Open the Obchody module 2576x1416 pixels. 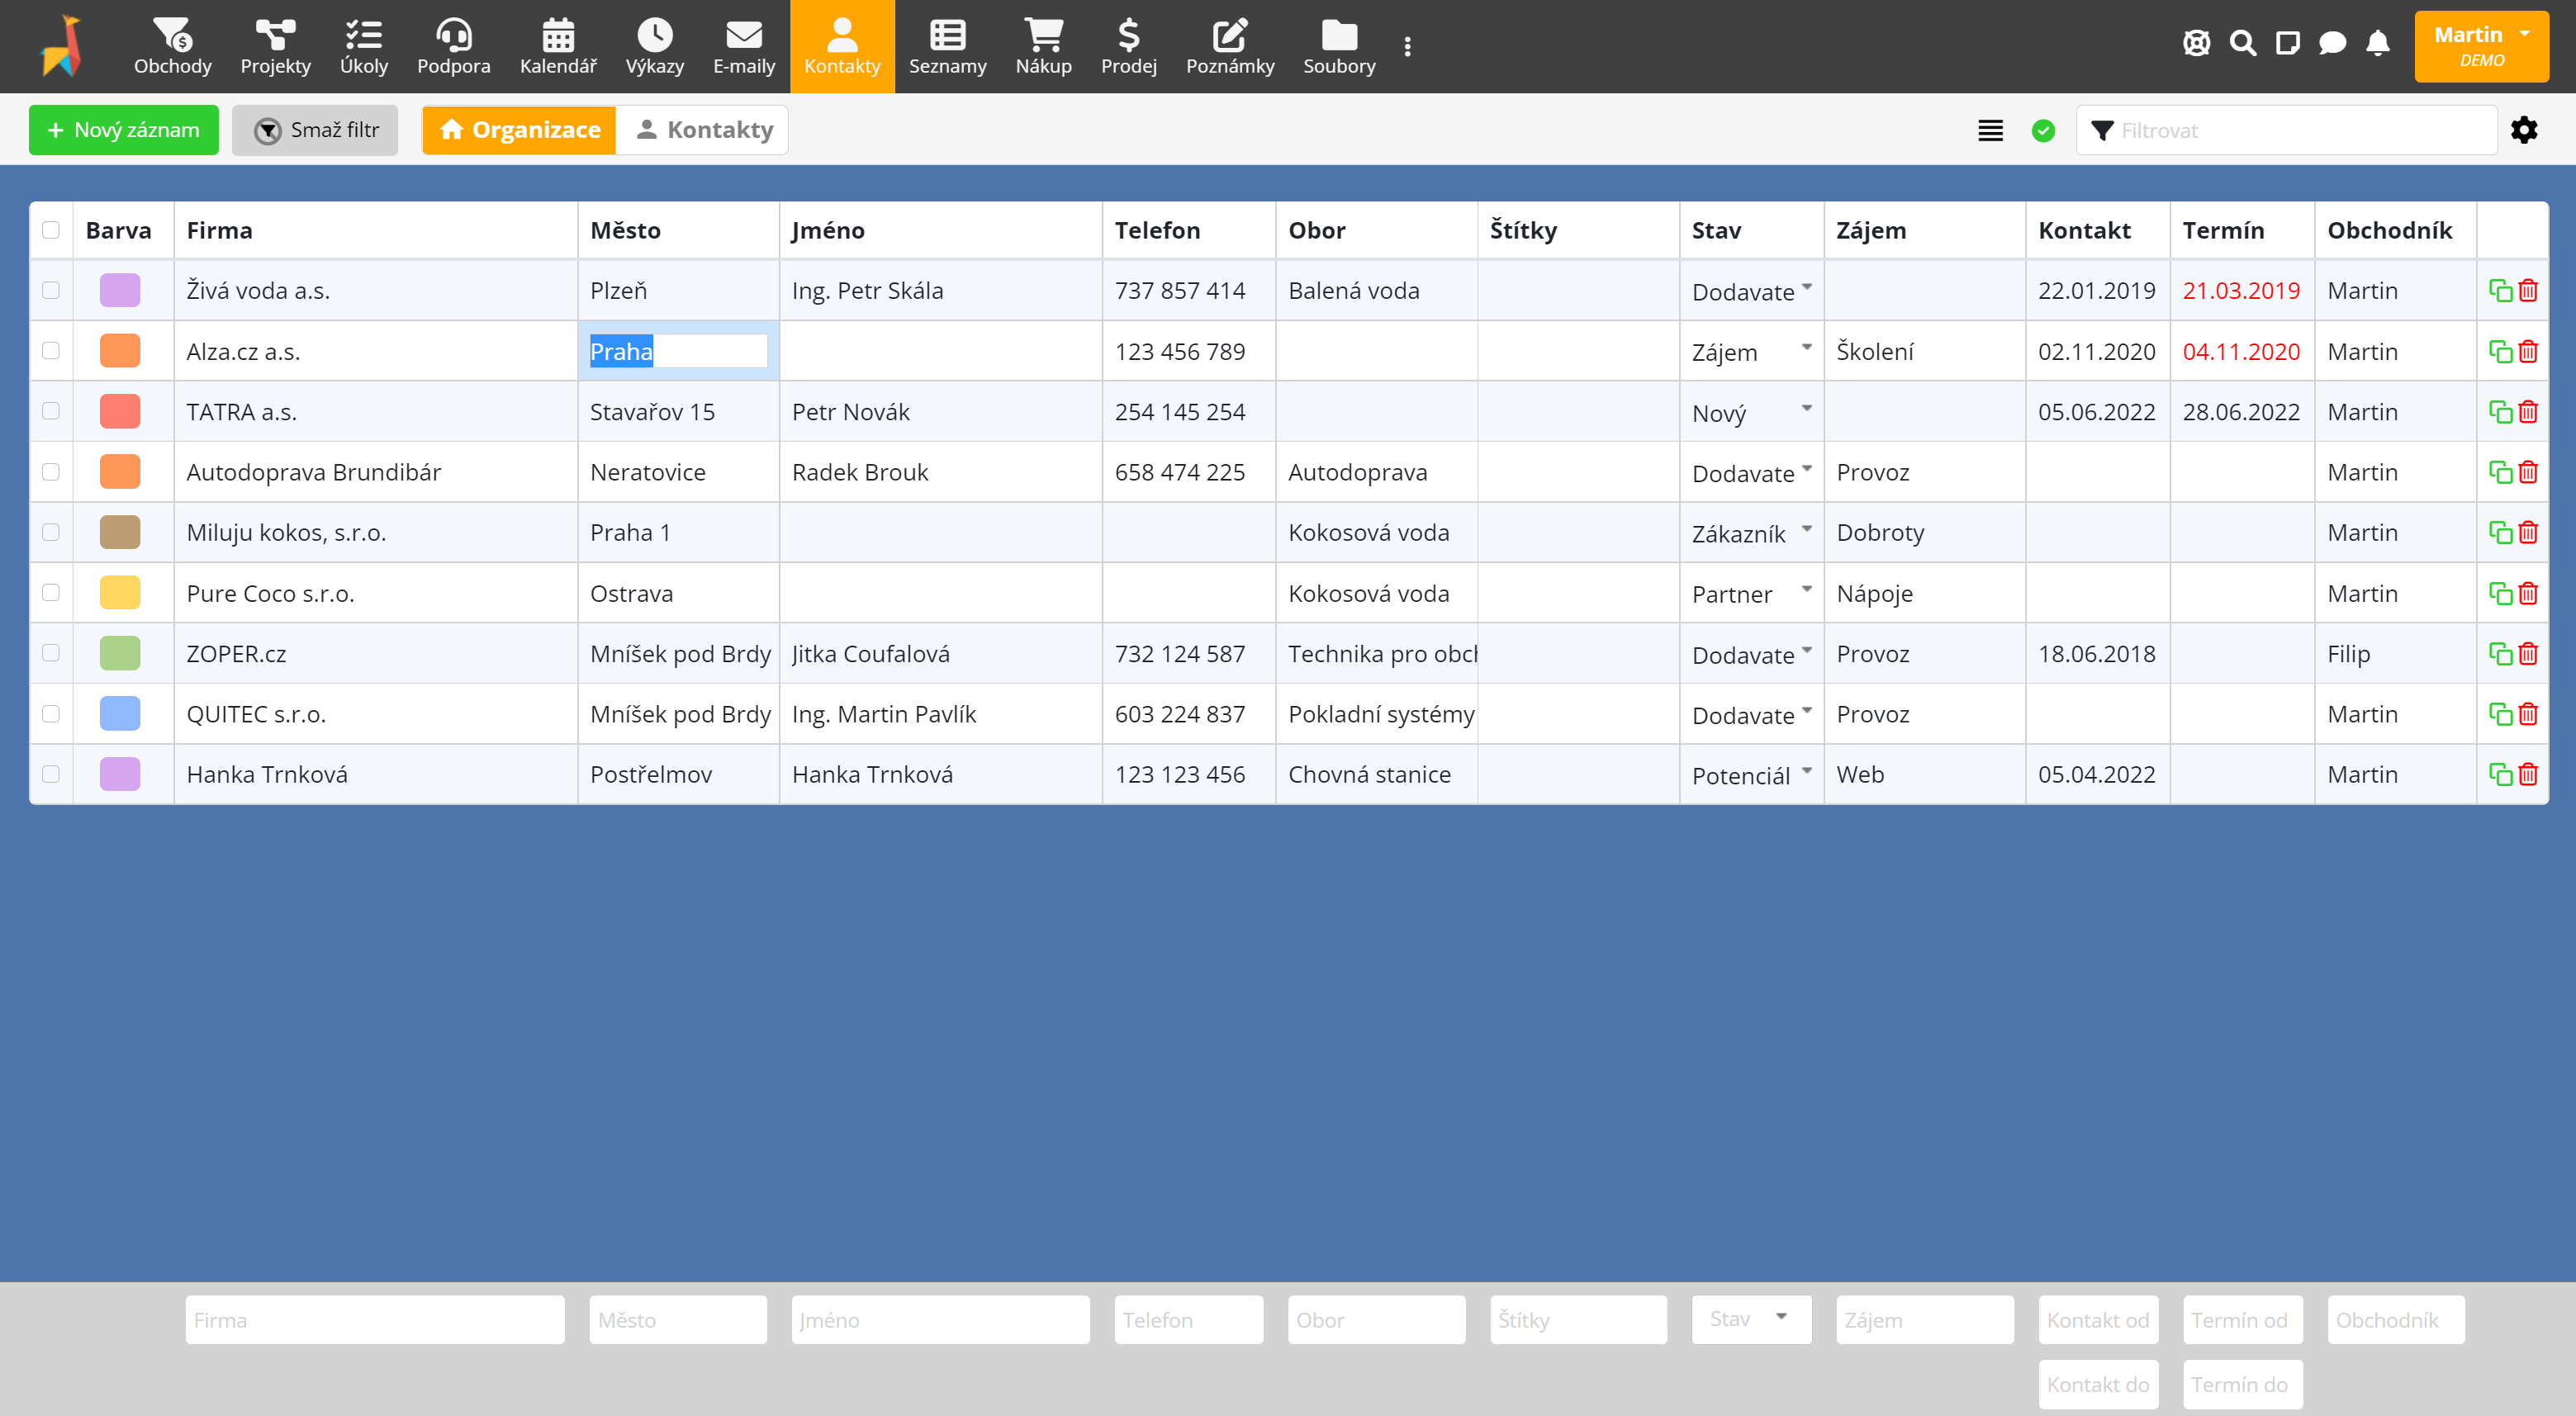(x=173, y=45)
